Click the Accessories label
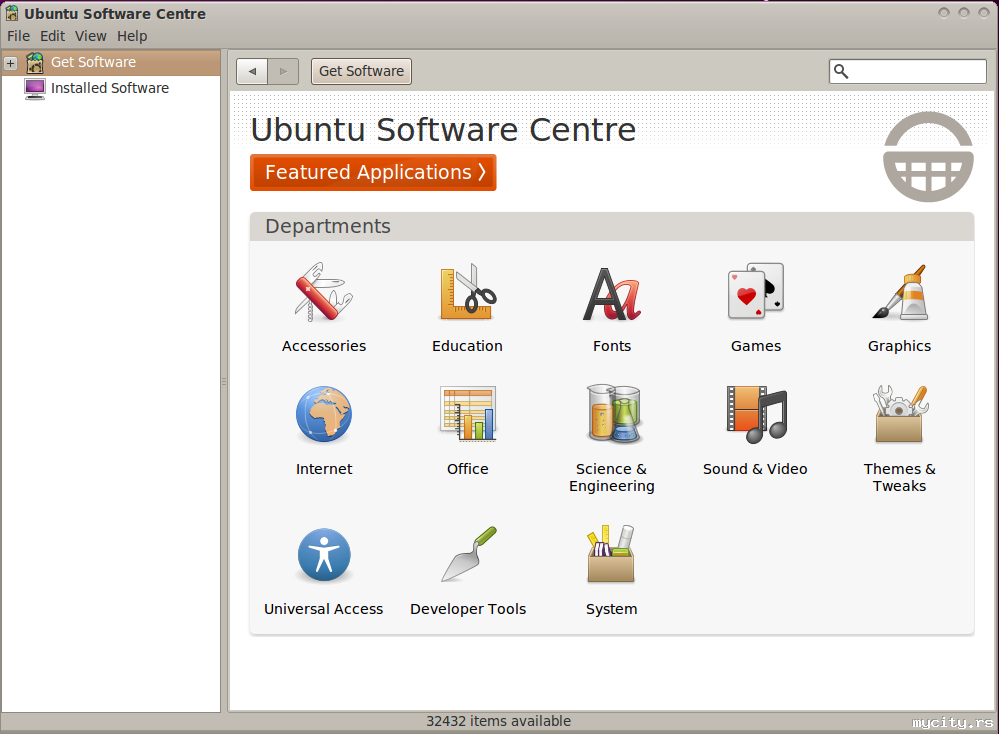999x734 pixels. (324, 346)
